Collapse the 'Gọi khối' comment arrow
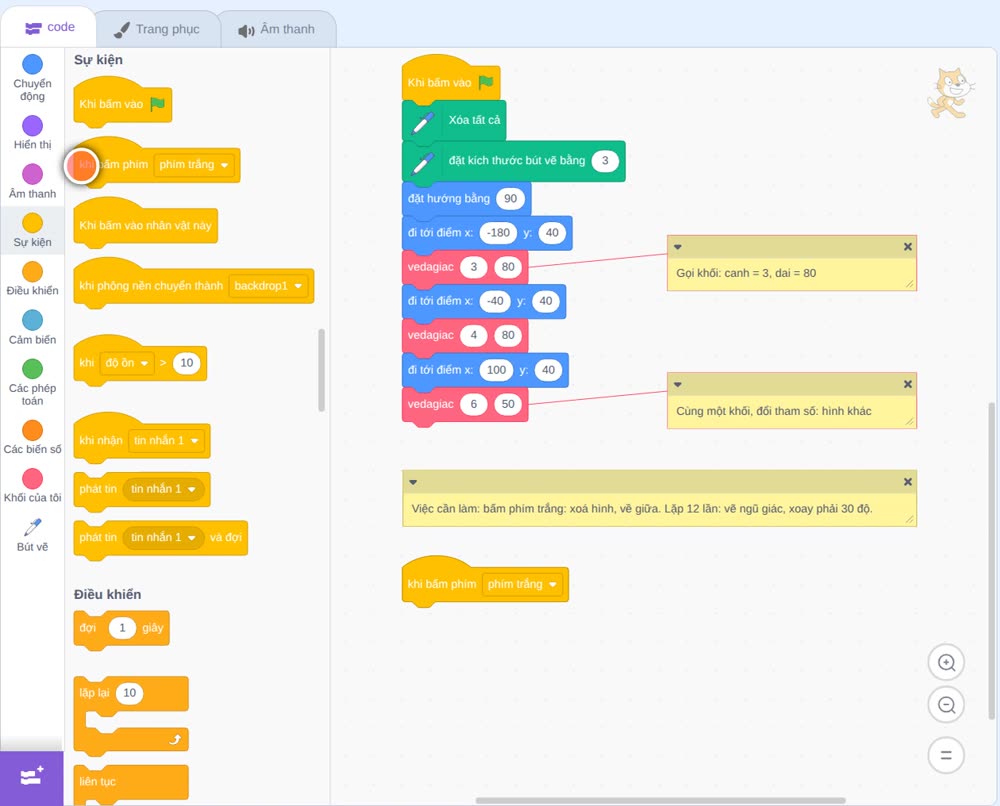1000x806 pixels. coord(678,247)
